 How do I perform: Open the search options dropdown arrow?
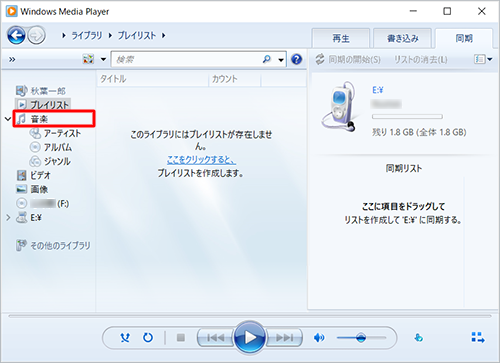click(281, 60)
